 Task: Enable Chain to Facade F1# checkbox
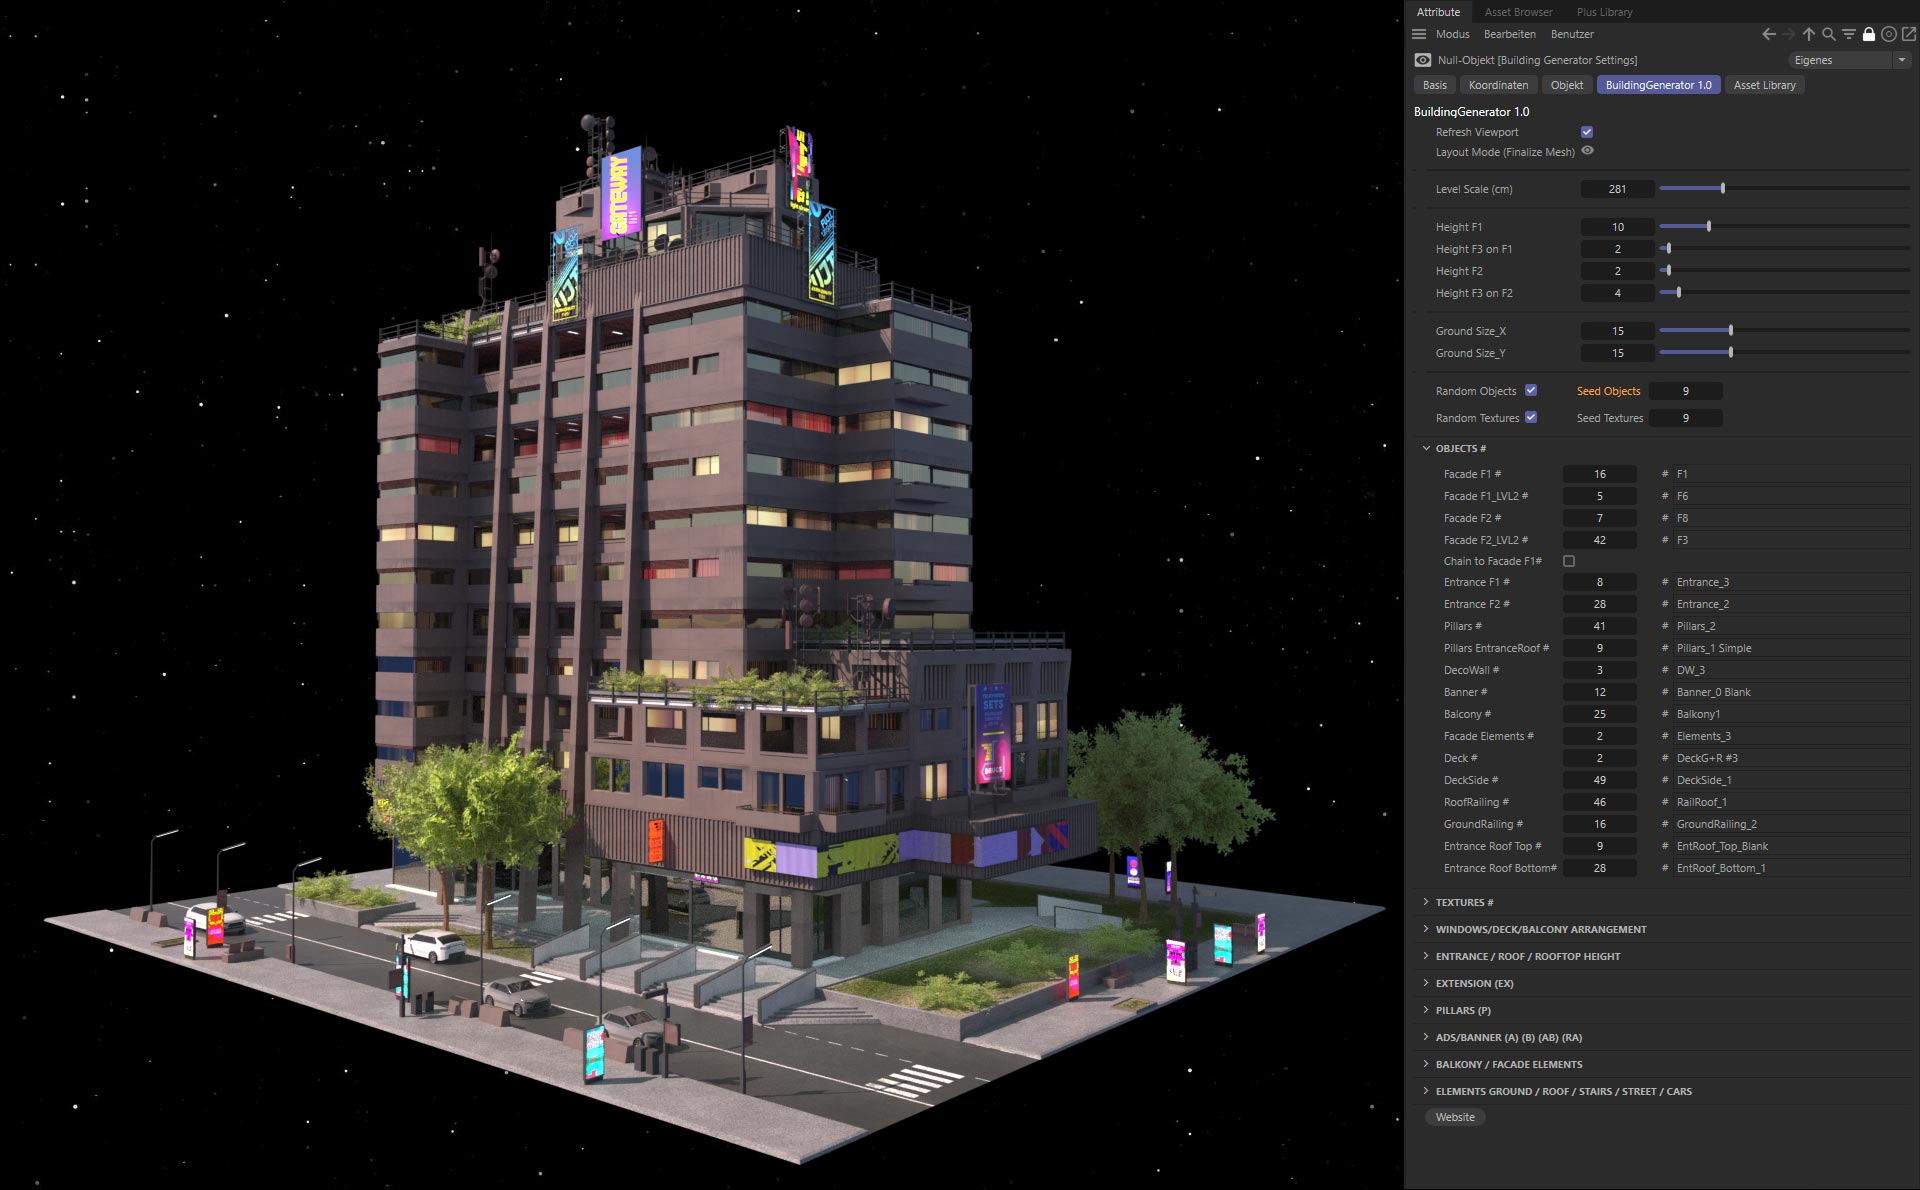click(1569, 561)
